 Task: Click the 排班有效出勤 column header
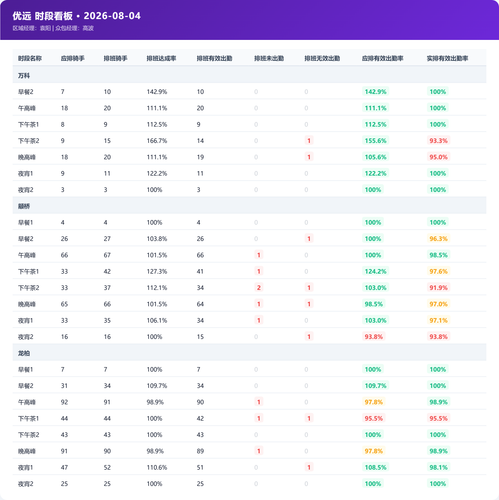214,58
